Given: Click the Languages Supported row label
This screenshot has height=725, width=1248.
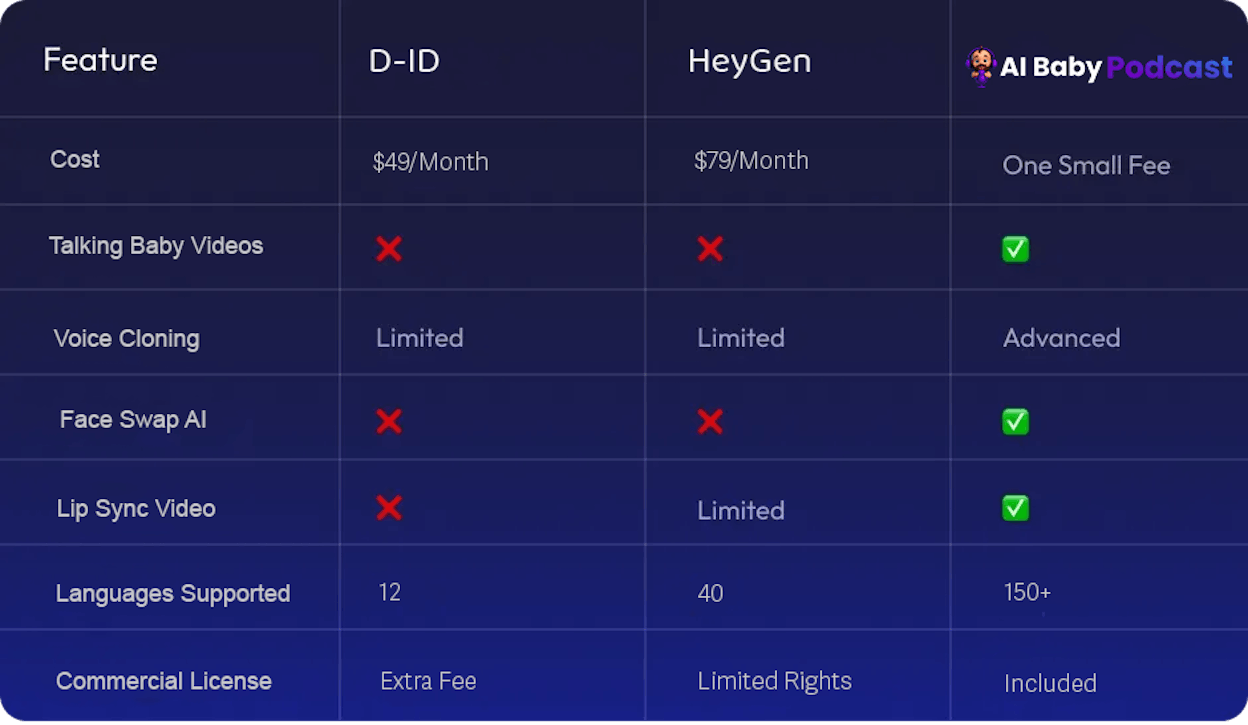Looking at the screenshot, I should coord(173,593).
